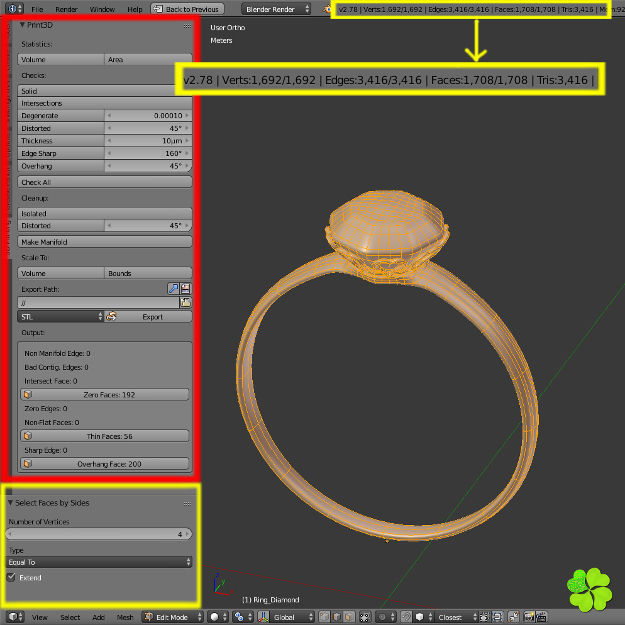Viewport: 625px width, 625px height.
Task: Select Overhang Face cube icon in Output
Action: (x=28, y=464)
